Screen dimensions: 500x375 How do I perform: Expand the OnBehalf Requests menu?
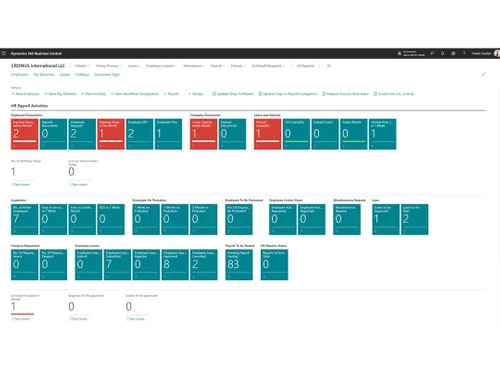pyautogui.click(x=268, y=66)
